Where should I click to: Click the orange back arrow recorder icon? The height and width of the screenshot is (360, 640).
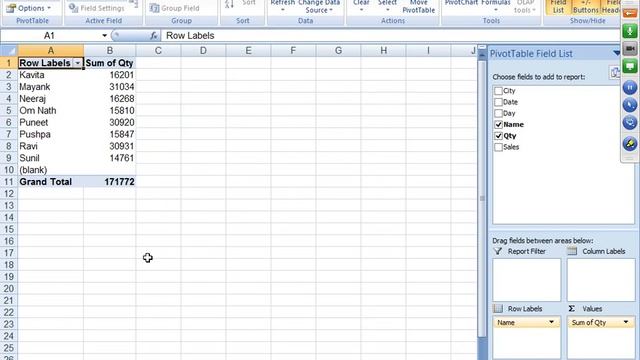[x=630, y=14]
